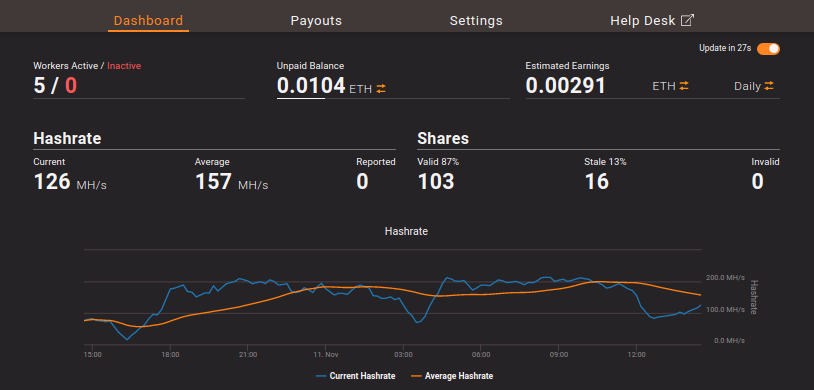Click the stale shares count 16

pyautogui.click(x=596, y=182)
